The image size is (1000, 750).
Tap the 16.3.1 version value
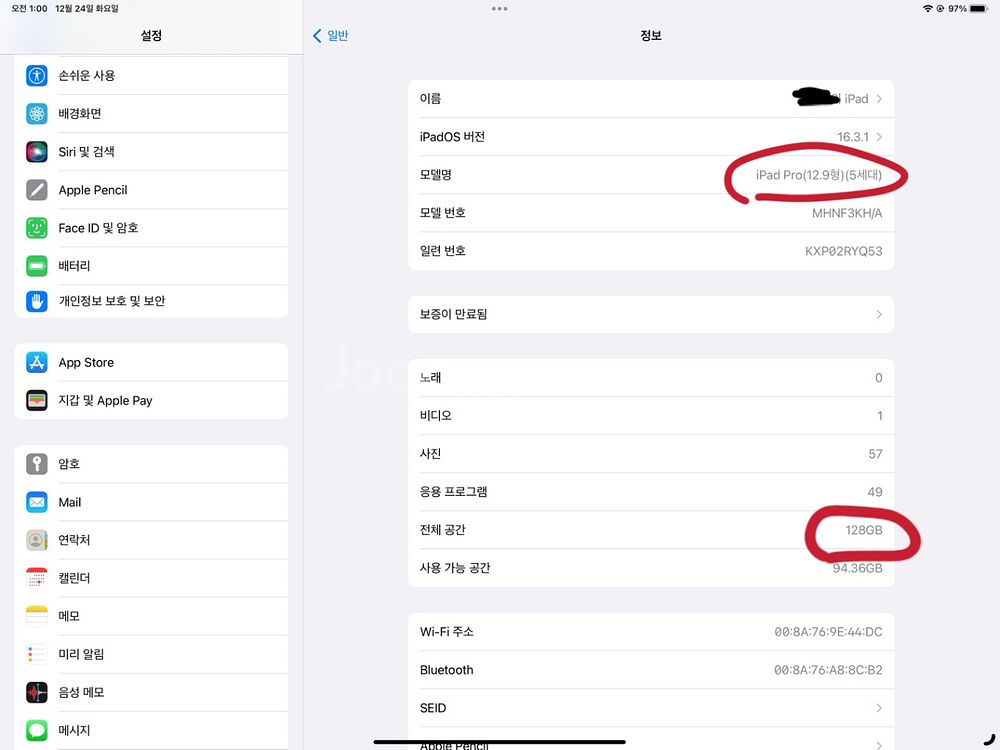click(853, 137)
